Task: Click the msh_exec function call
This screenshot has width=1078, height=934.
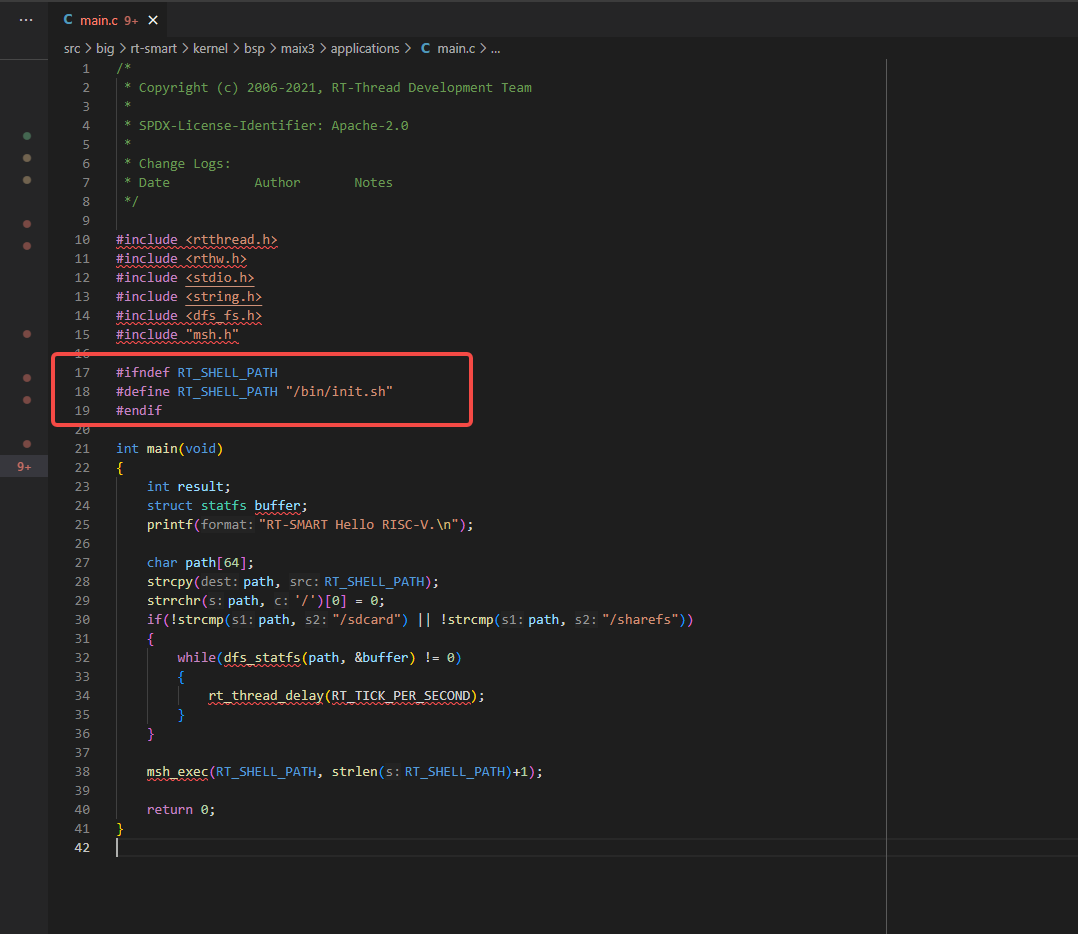Action: pos(177,772)
